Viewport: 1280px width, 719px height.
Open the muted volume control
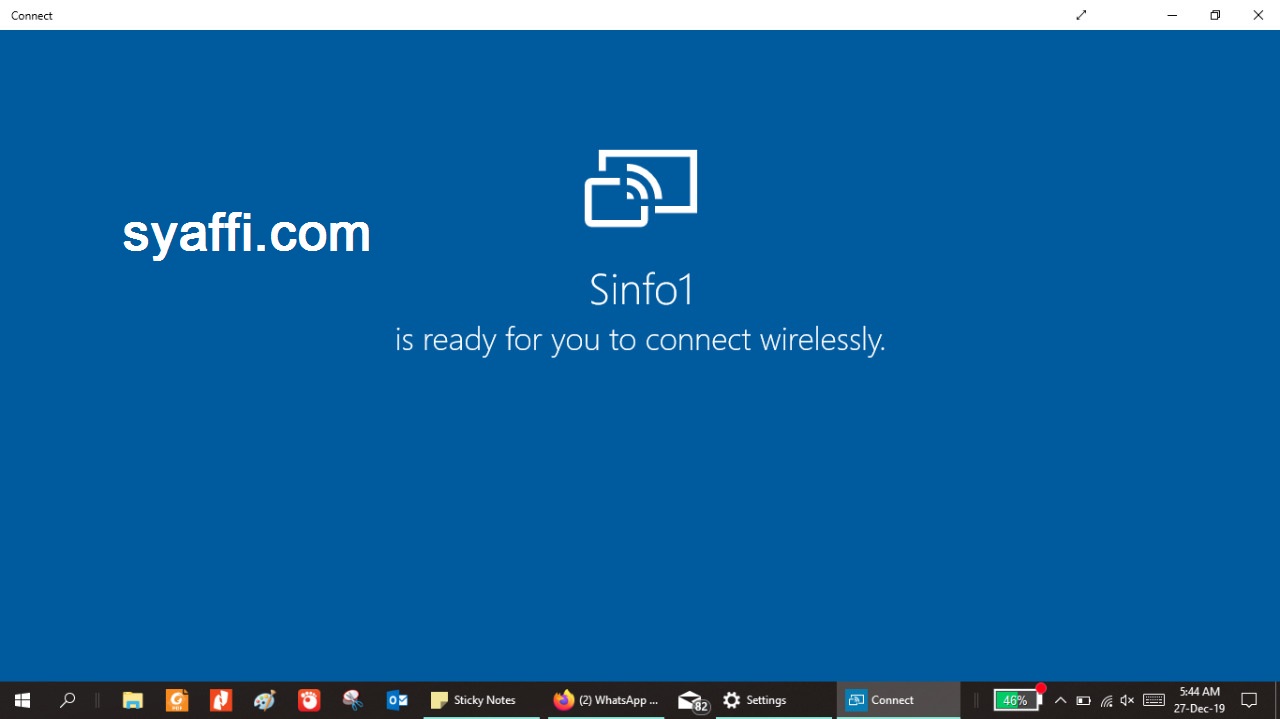point(1128,700)
